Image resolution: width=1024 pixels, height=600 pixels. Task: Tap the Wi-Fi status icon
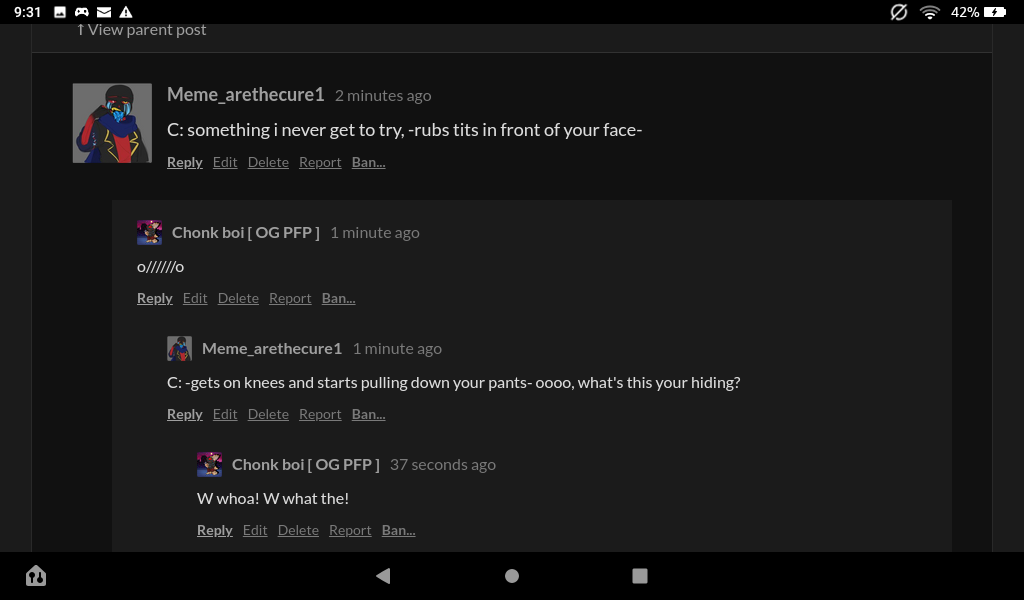click(x=930, y=12)
